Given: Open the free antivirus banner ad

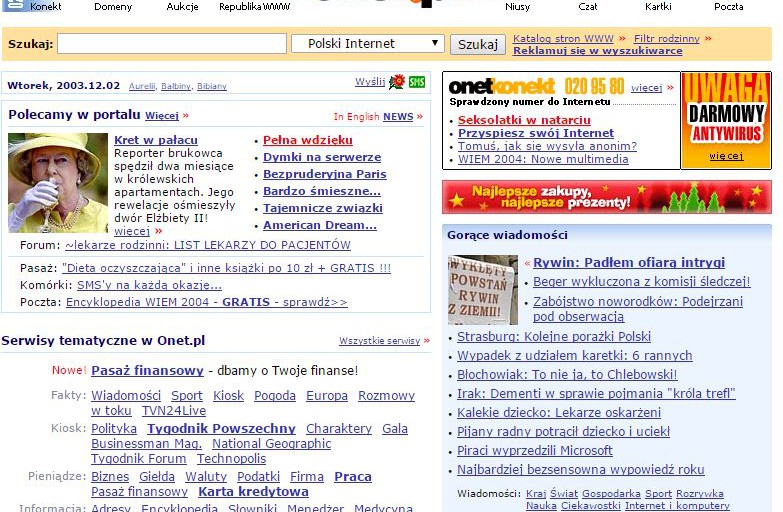Looking at the screenshot, I should tap(726, 120).
